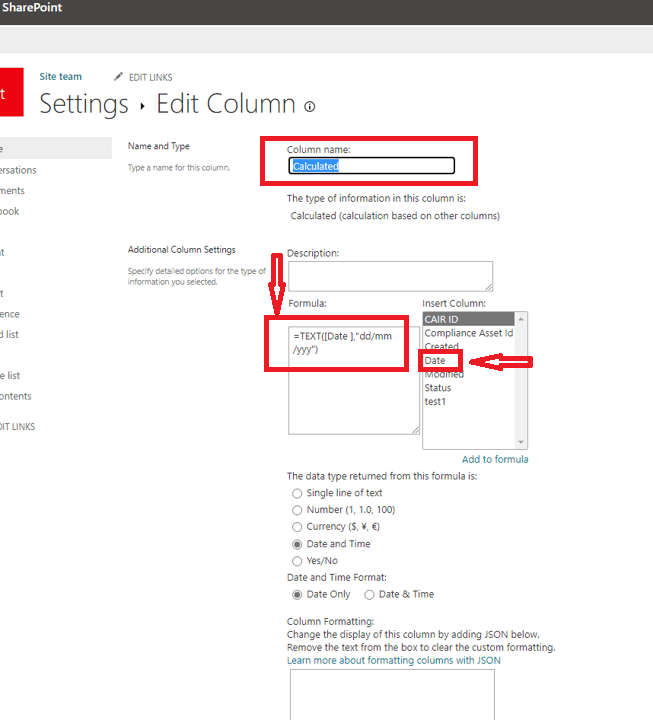Select the Currency radio button

pos(297,527)
